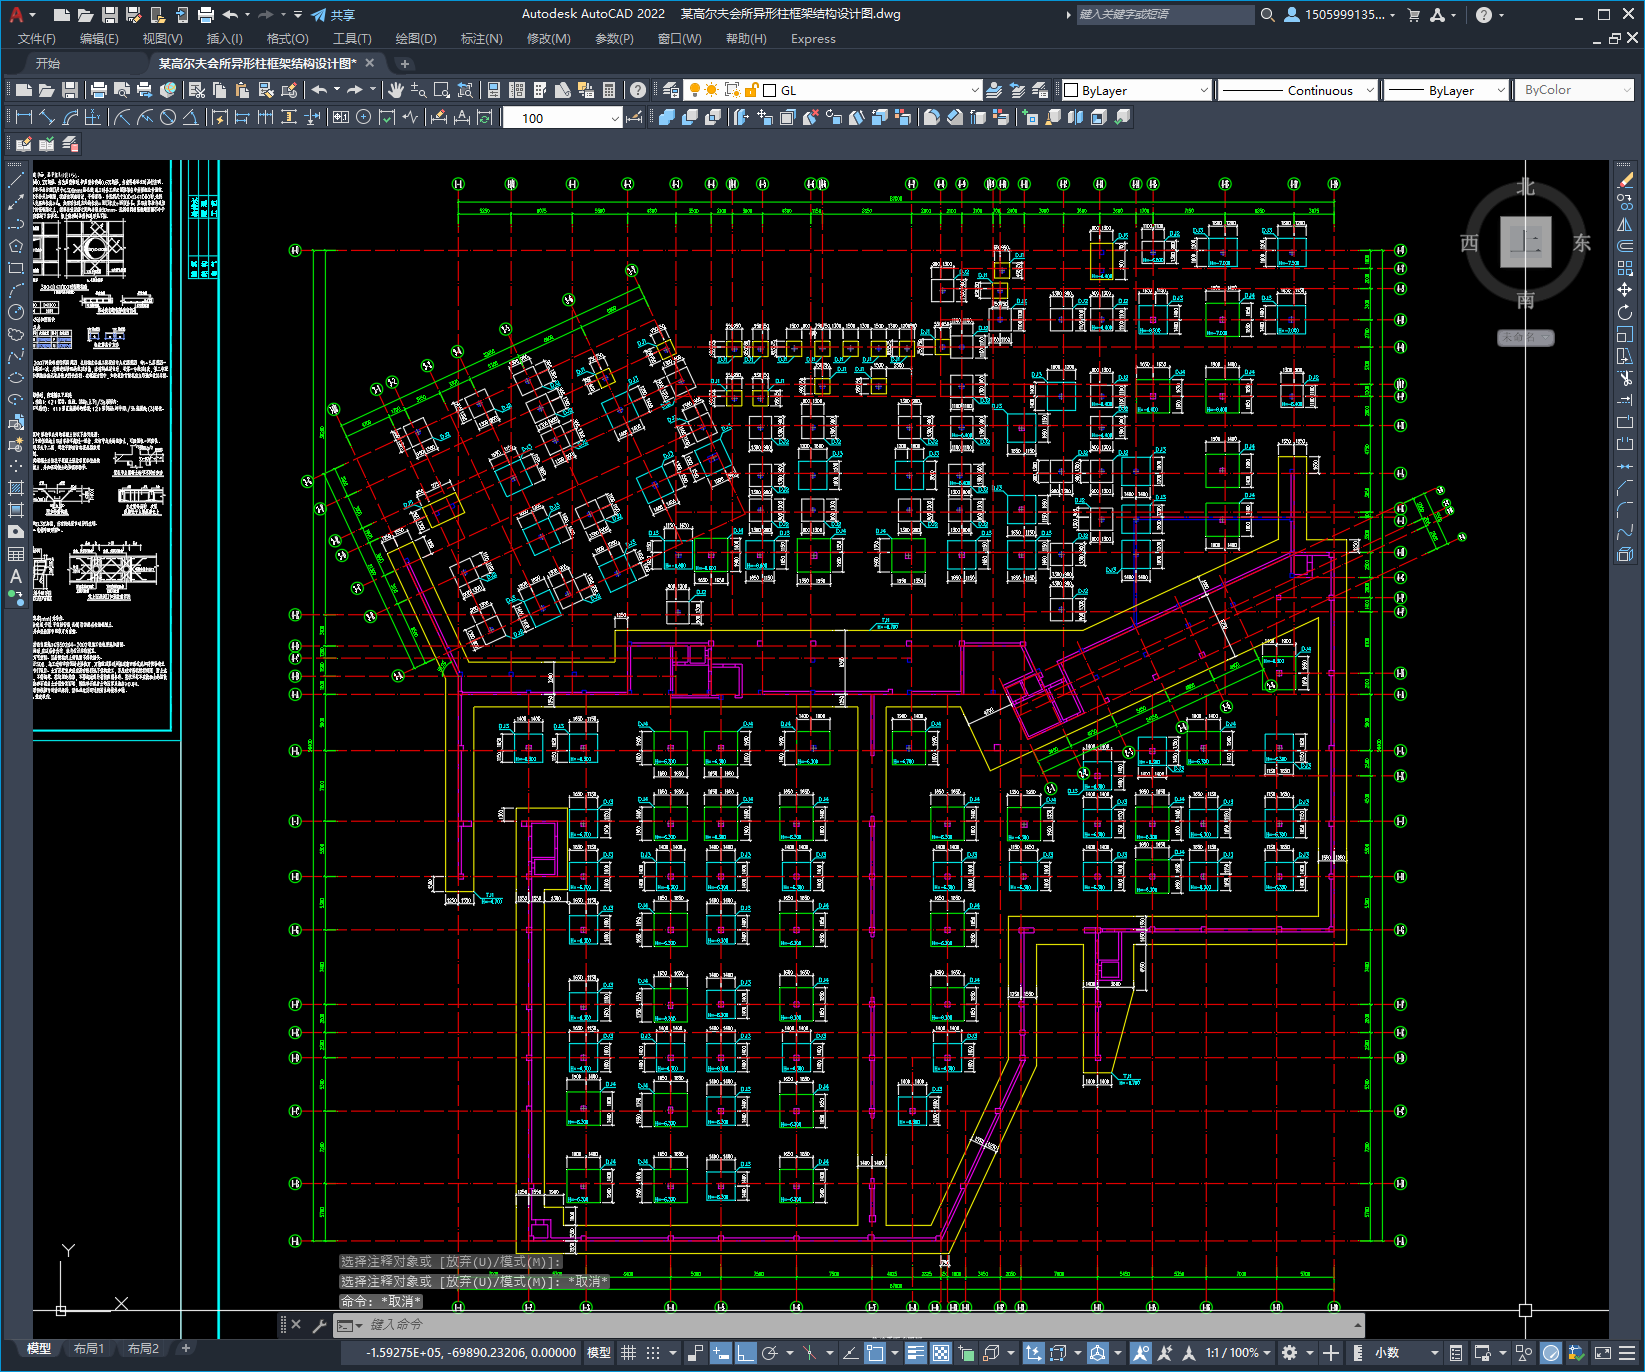The height and width of the screenshot is (1372, 1645).
Task: Open the dimension style dropdown showing 100
Action: (562, 117)
